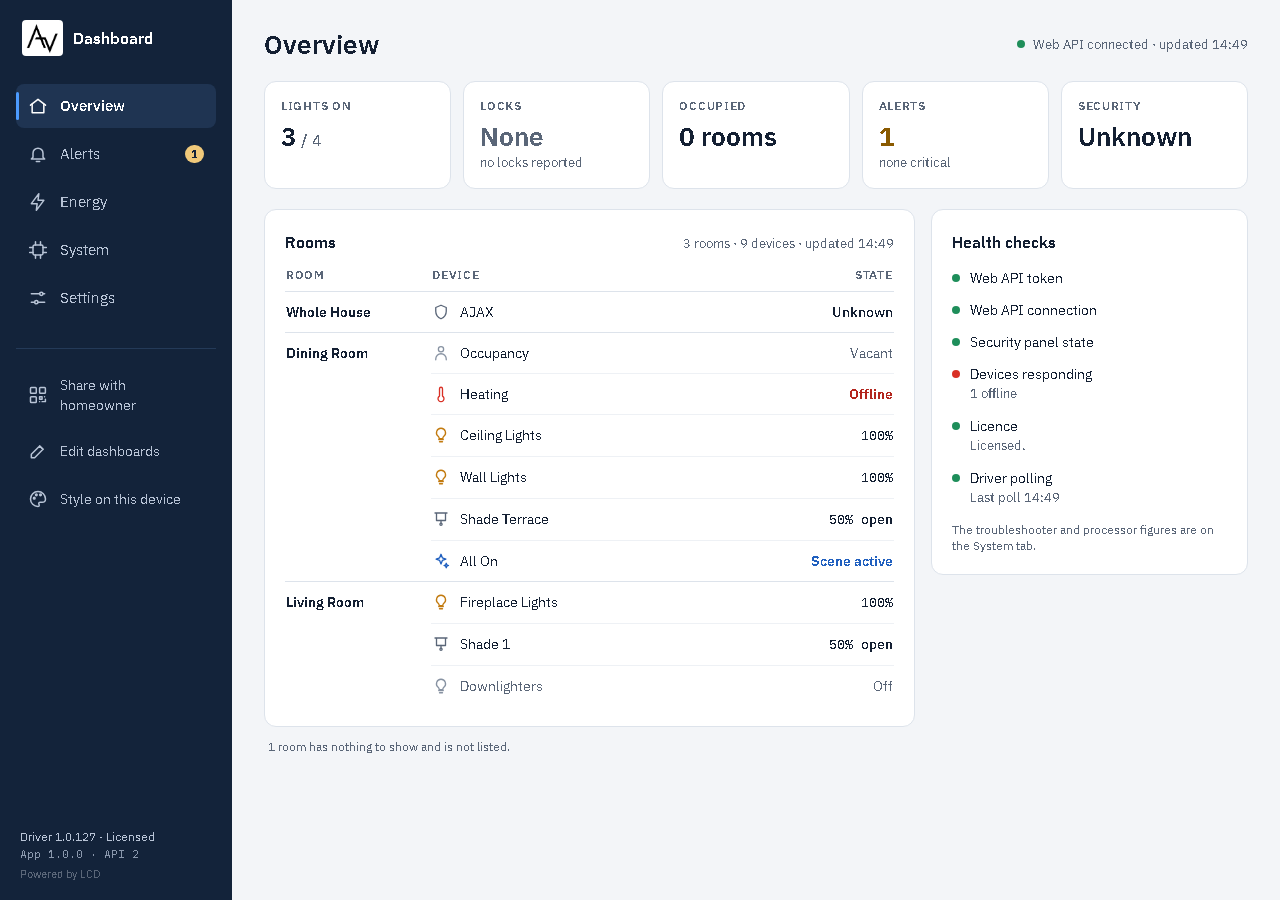Screen dimensions: 1280x900
Task: Click the Ceiling Lights bulb icon
Action: (441, 435)
